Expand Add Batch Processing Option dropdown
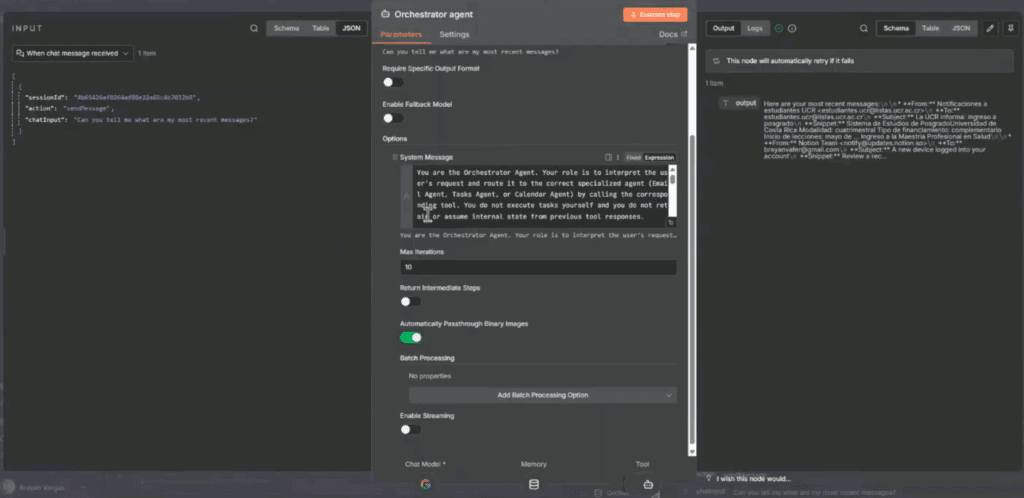The height and width of the screenshot is (498, 1024). (543, 395)
